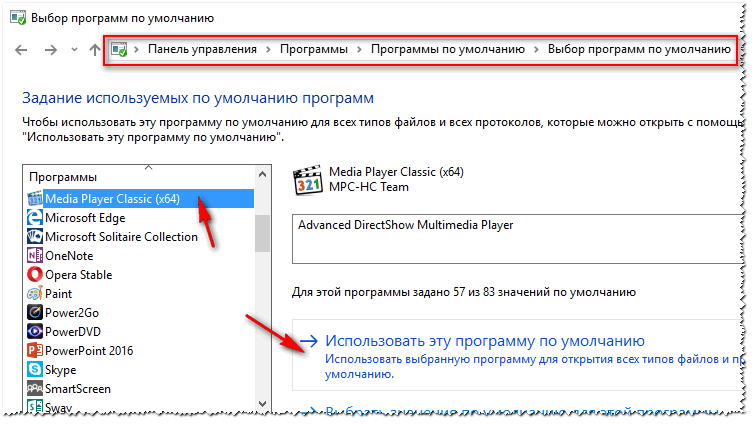
Task: Click the Opera Stable red icon
Action: click(35, 274)
